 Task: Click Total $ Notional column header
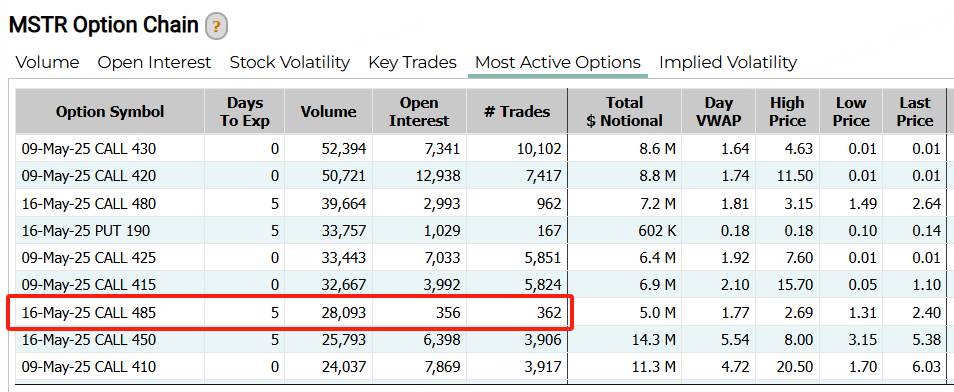point(625,111)
